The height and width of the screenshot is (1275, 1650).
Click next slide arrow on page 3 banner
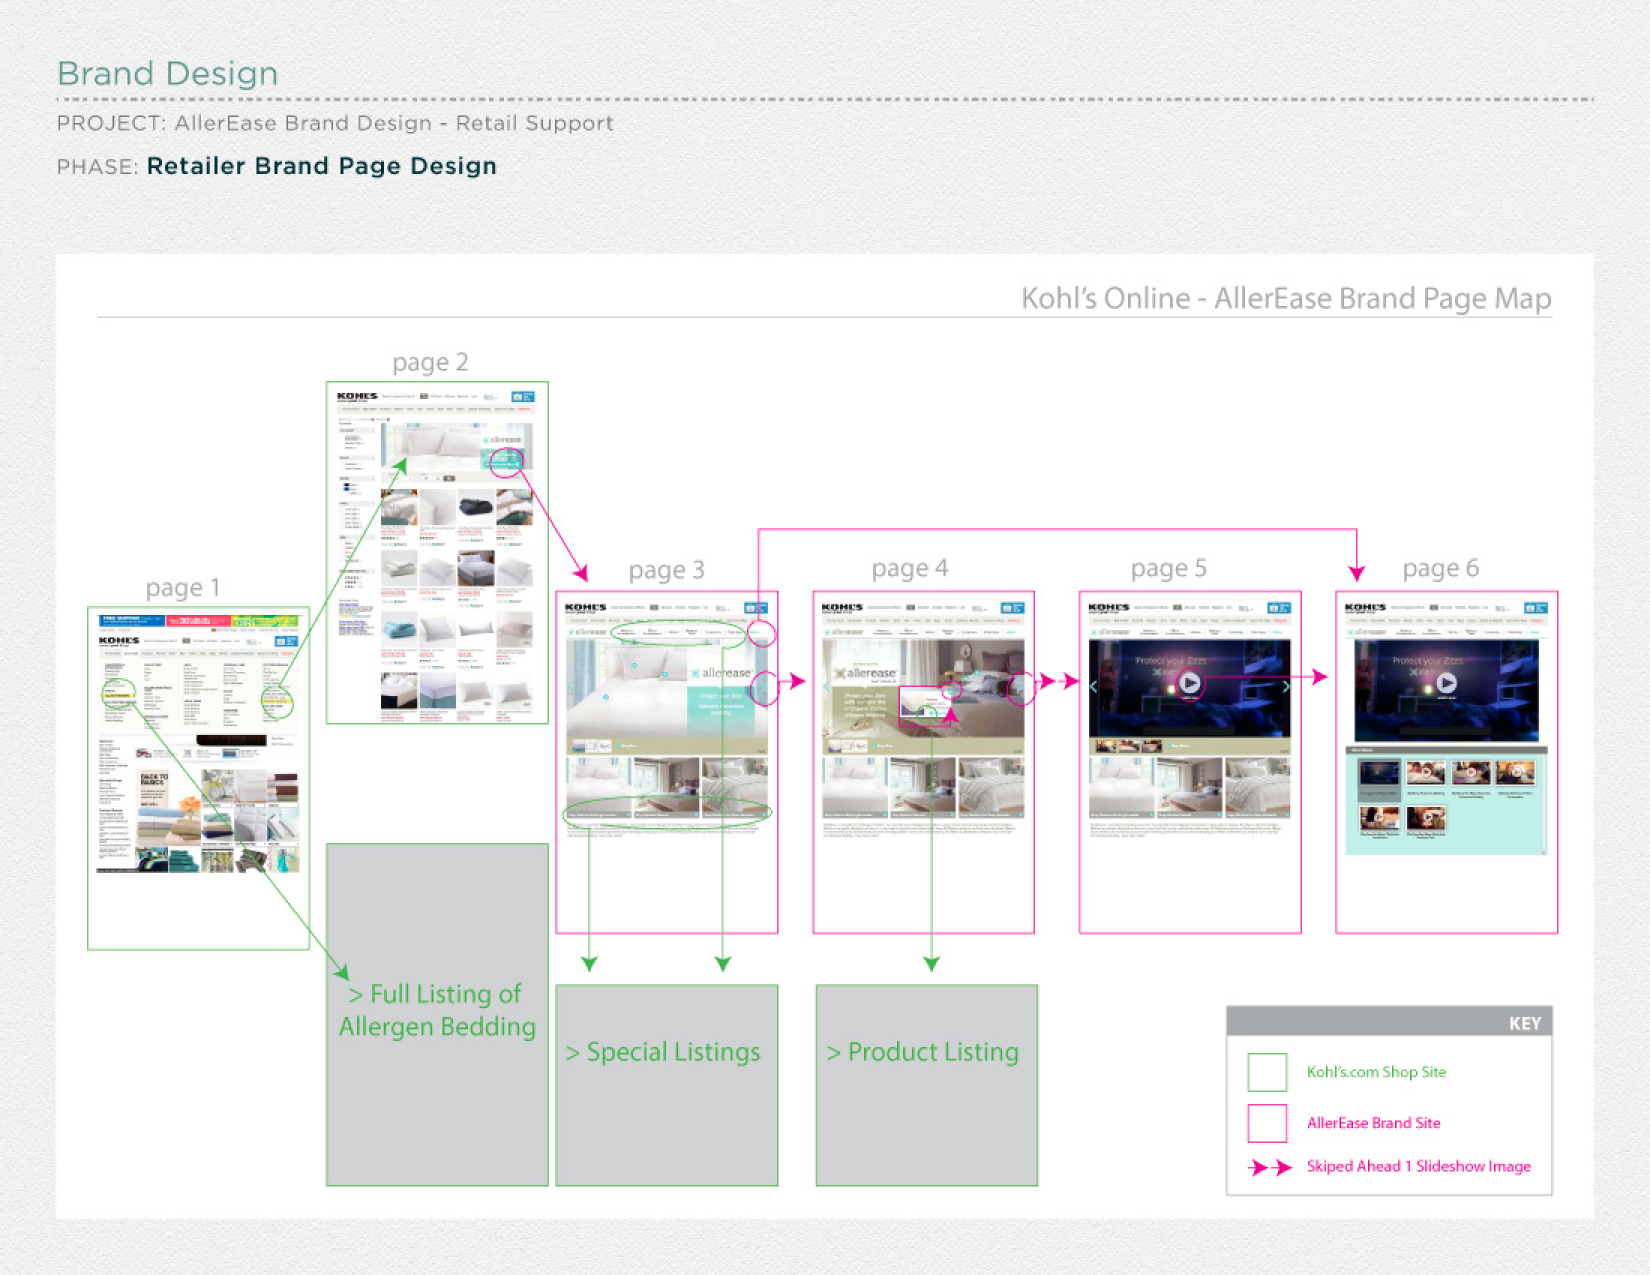[x=766, y=687]
